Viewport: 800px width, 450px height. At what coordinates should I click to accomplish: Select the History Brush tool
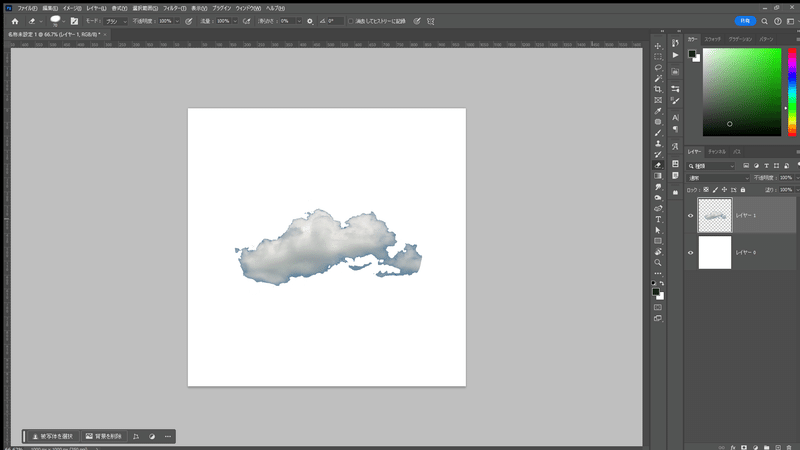[x=658, y=154]
